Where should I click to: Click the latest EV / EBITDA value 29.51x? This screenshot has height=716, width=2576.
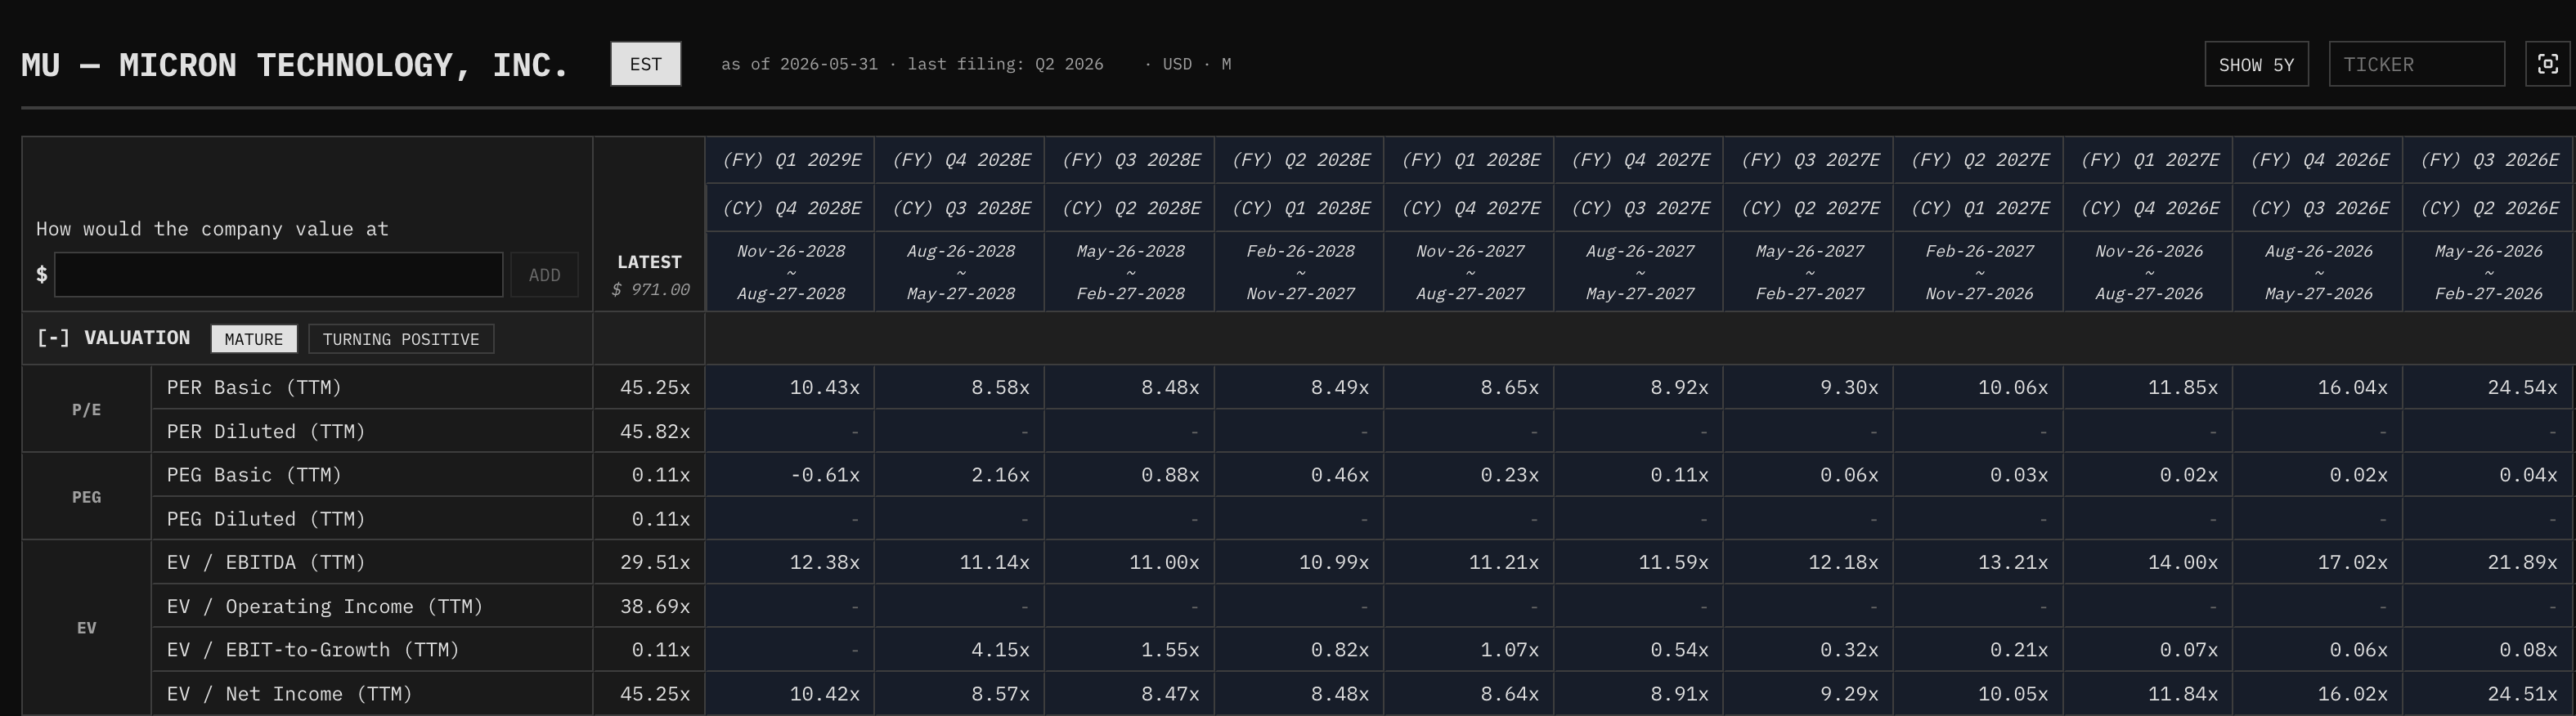(649, 562)
